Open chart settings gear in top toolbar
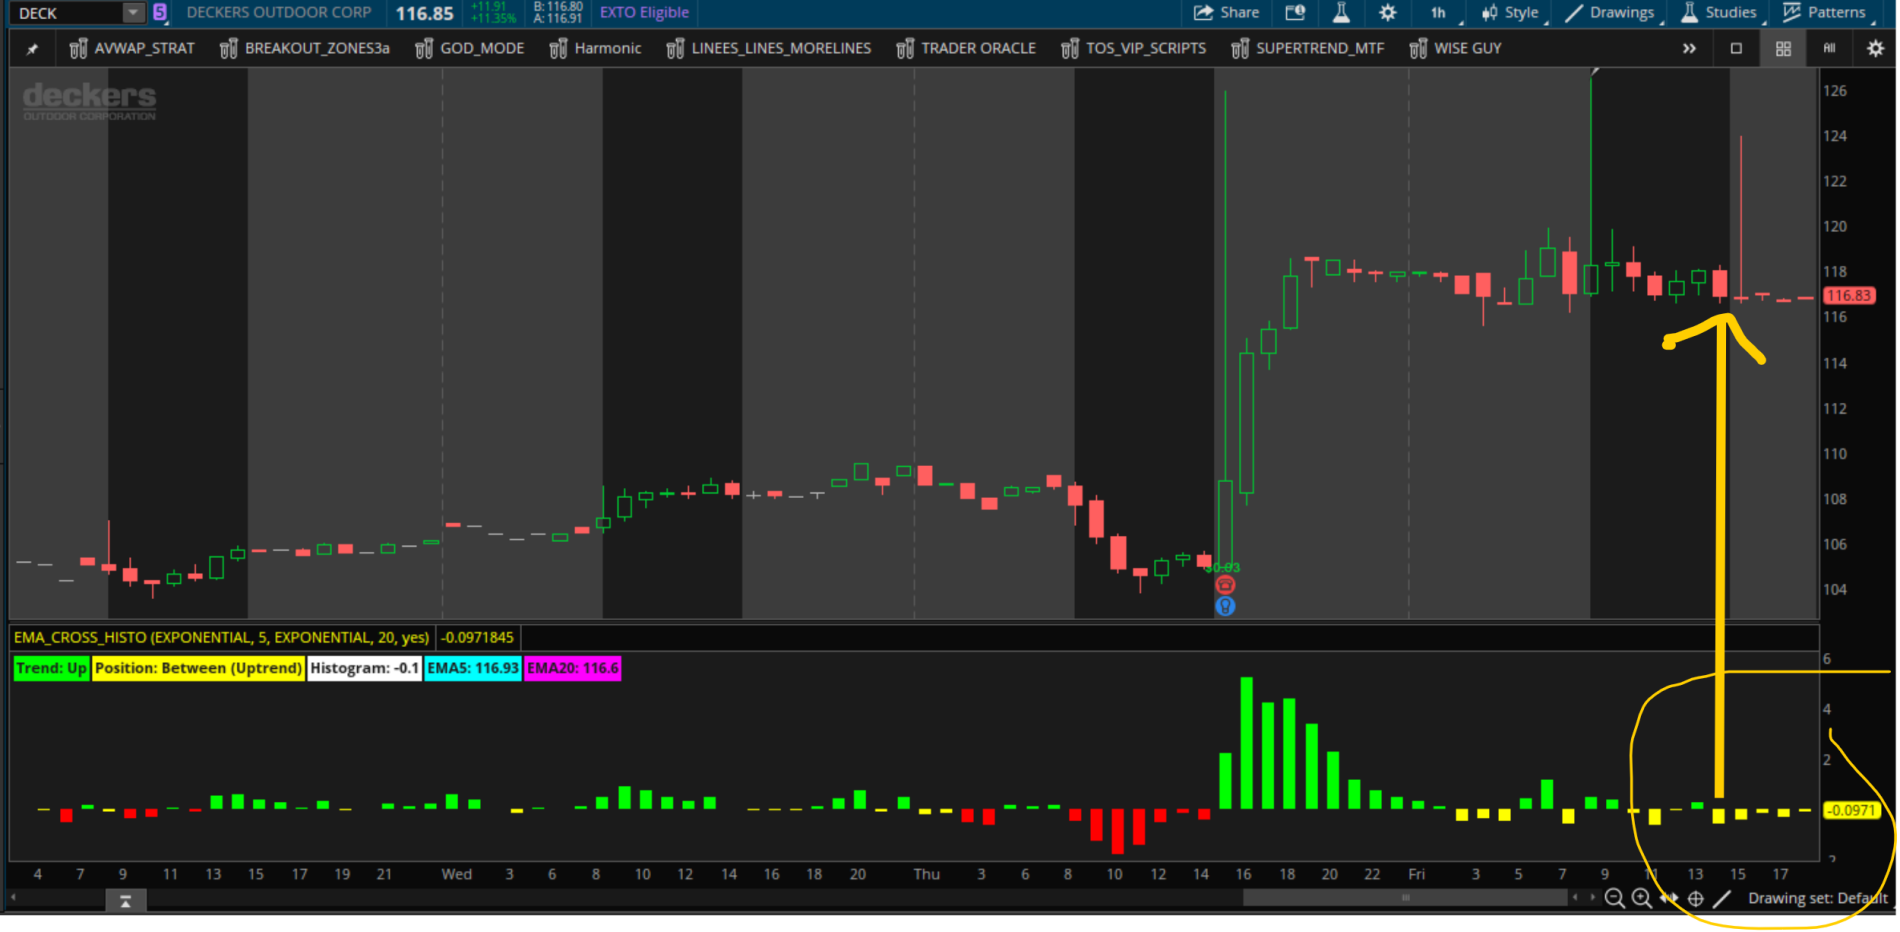Image resolution: width=1900 pixels, height=932 pixels. (x=1387, y=13)
